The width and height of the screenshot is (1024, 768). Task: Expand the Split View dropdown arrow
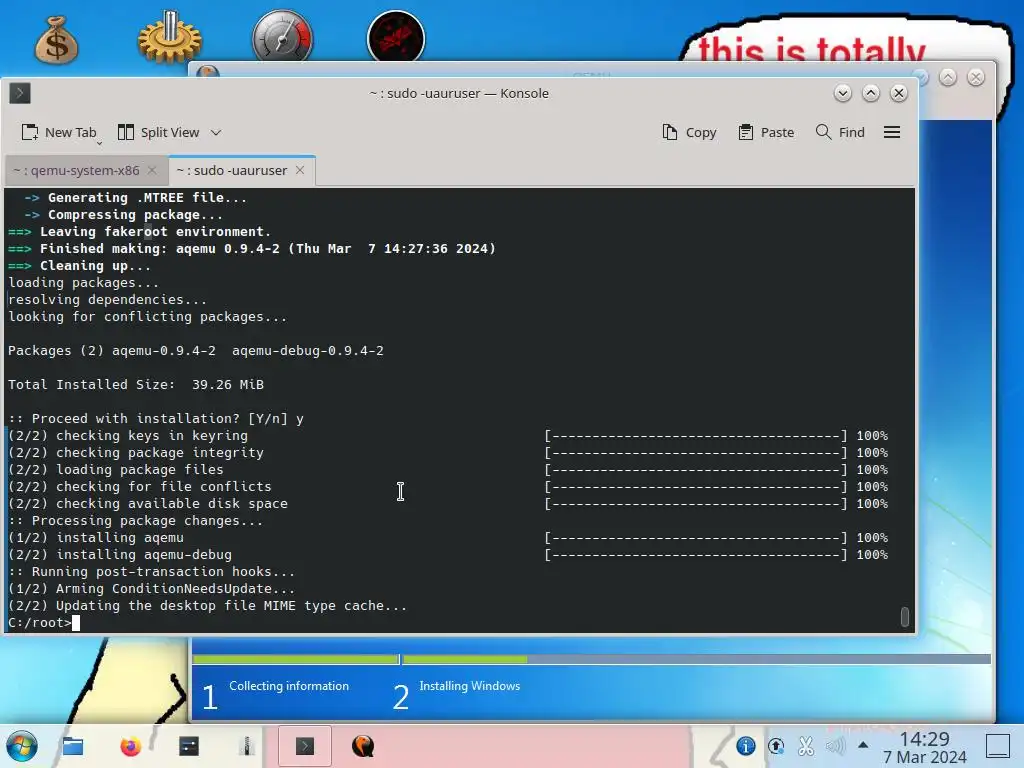tap(216, 133)
